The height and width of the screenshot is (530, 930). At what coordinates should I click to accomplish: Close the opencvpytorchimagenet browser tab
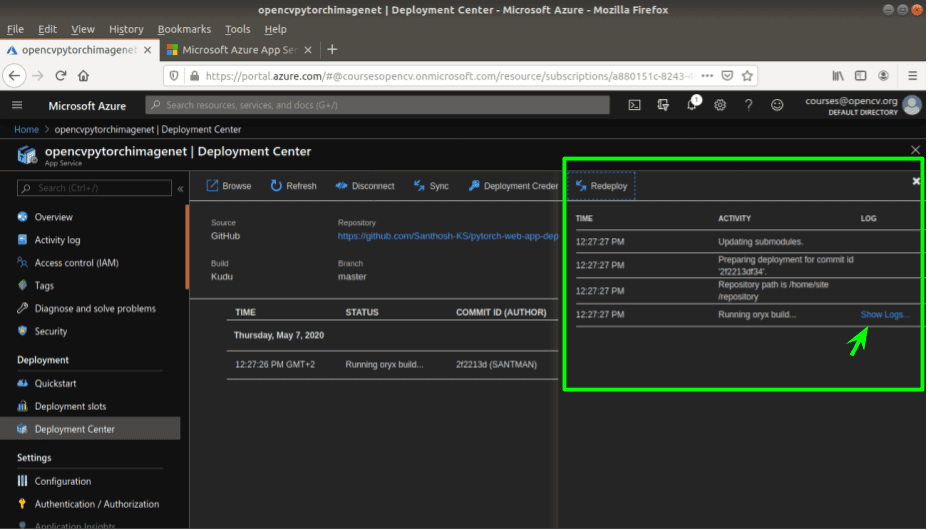coord(148,50)
